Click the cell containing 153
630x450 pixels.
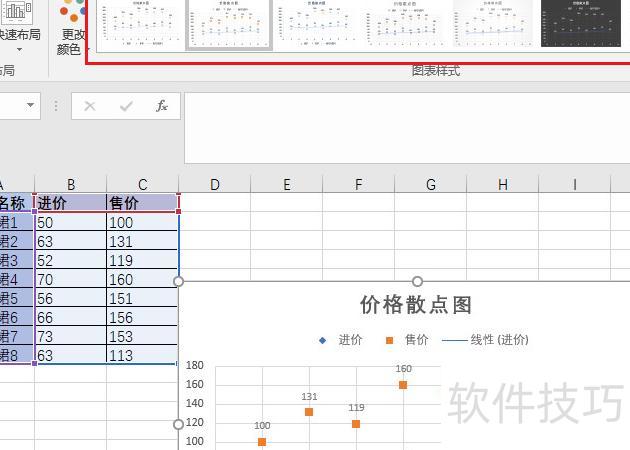click(x=143, y=336)
